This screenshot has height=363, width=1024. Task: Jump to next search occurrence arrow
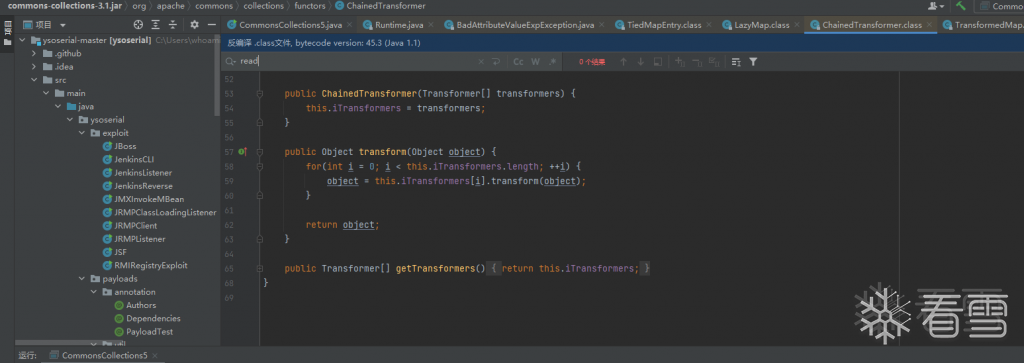point(640,61)
